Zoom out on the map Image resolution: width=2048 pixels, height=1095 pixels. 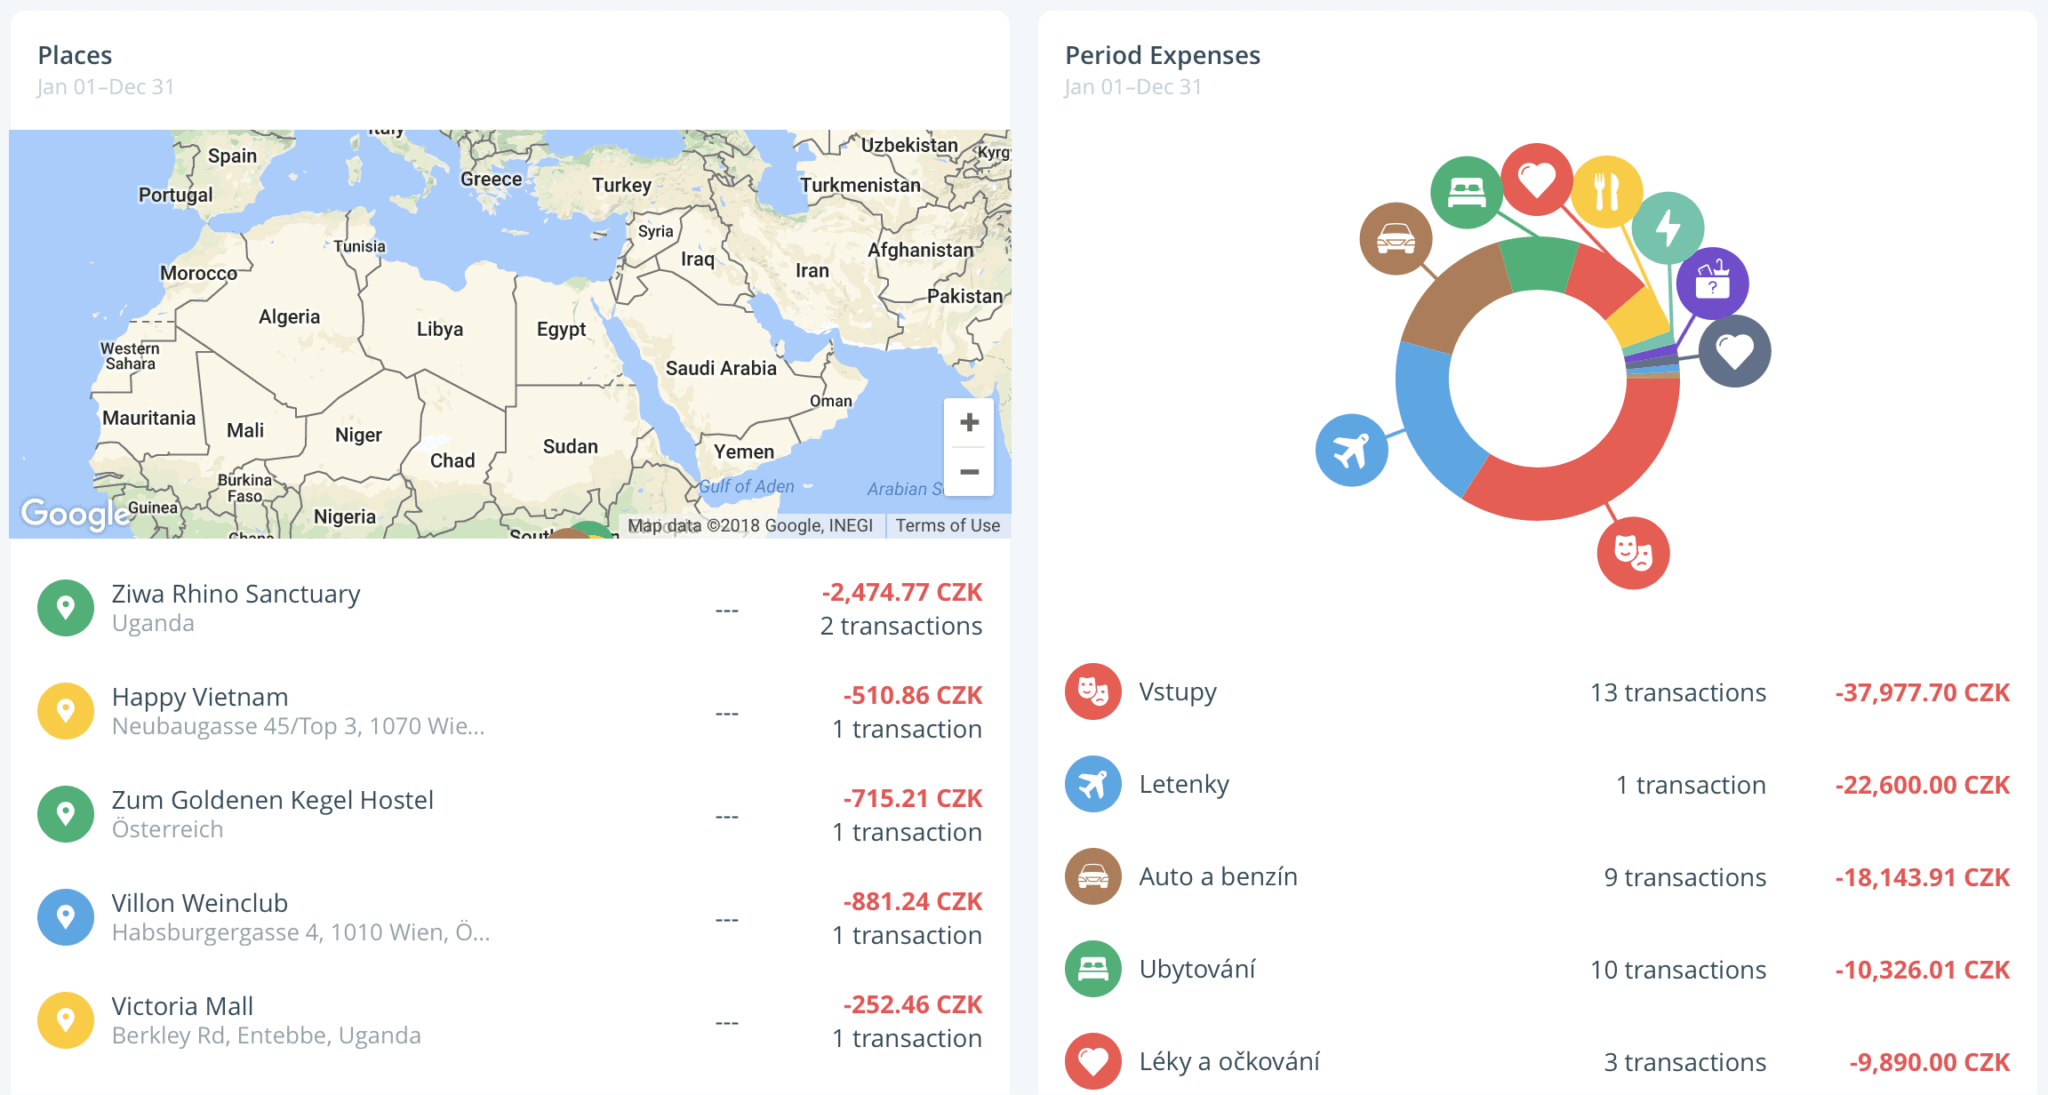(x=968, y=471)
